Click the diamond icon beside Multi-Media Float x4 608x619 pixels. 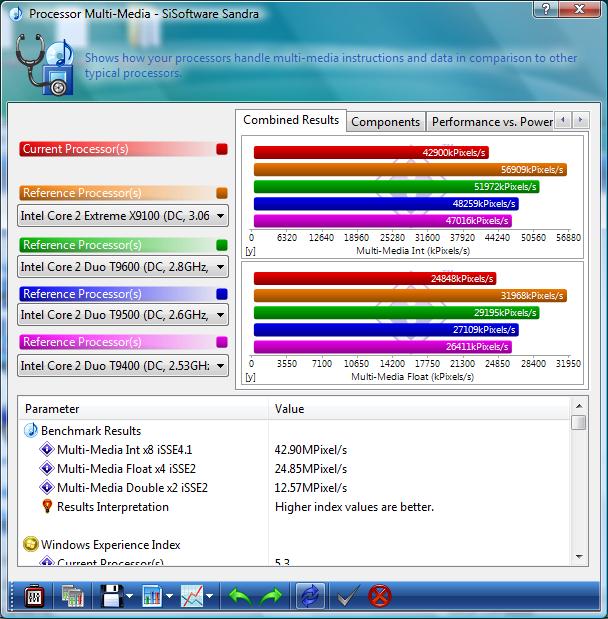pyautogui.click(x=47, y=468)
